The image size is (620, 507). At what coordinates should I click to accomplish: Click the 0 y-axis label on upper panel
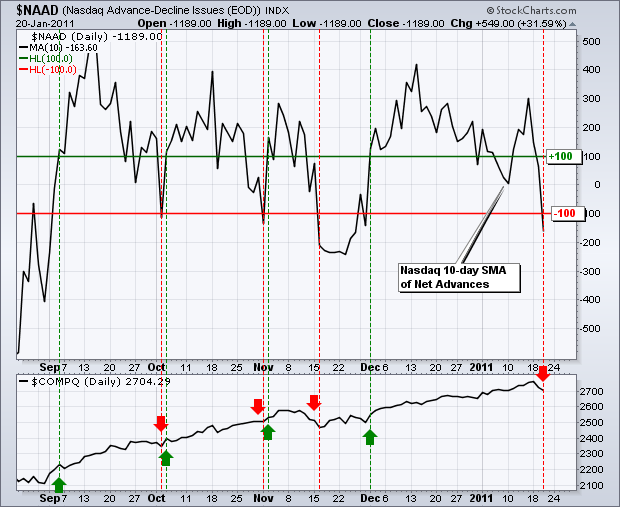pos(597,185)
